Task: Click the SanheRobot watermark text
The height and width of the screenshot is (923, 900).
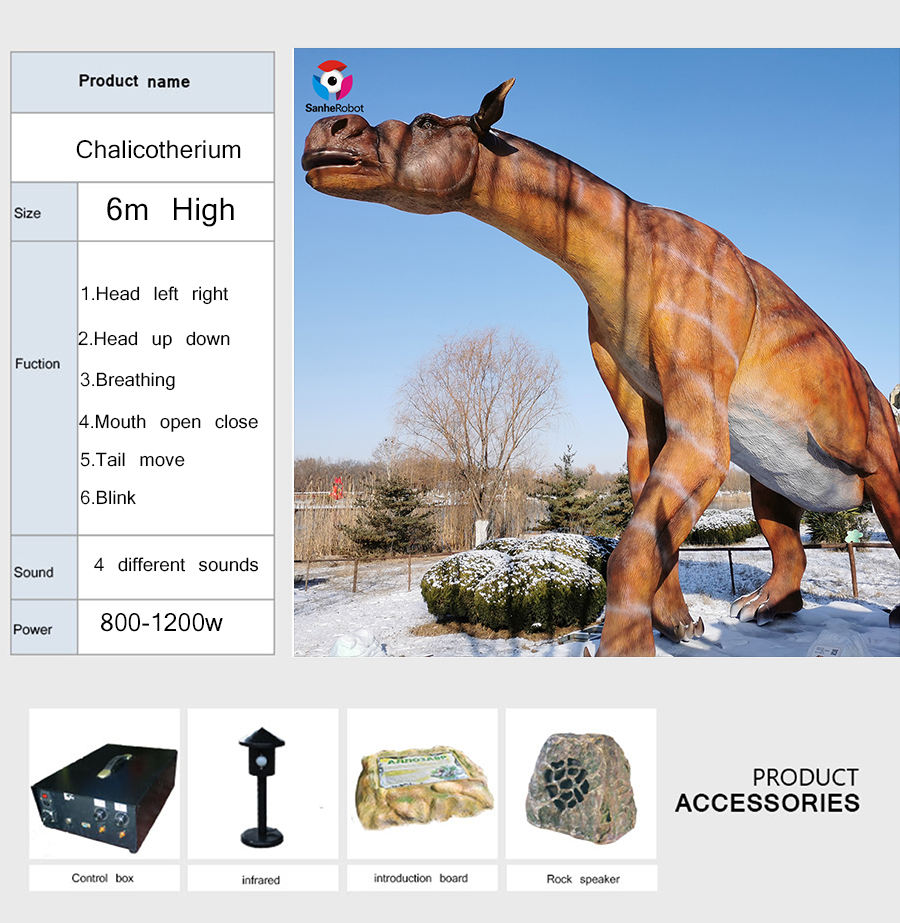Action: pyautogui.click(x=334, y=108)
